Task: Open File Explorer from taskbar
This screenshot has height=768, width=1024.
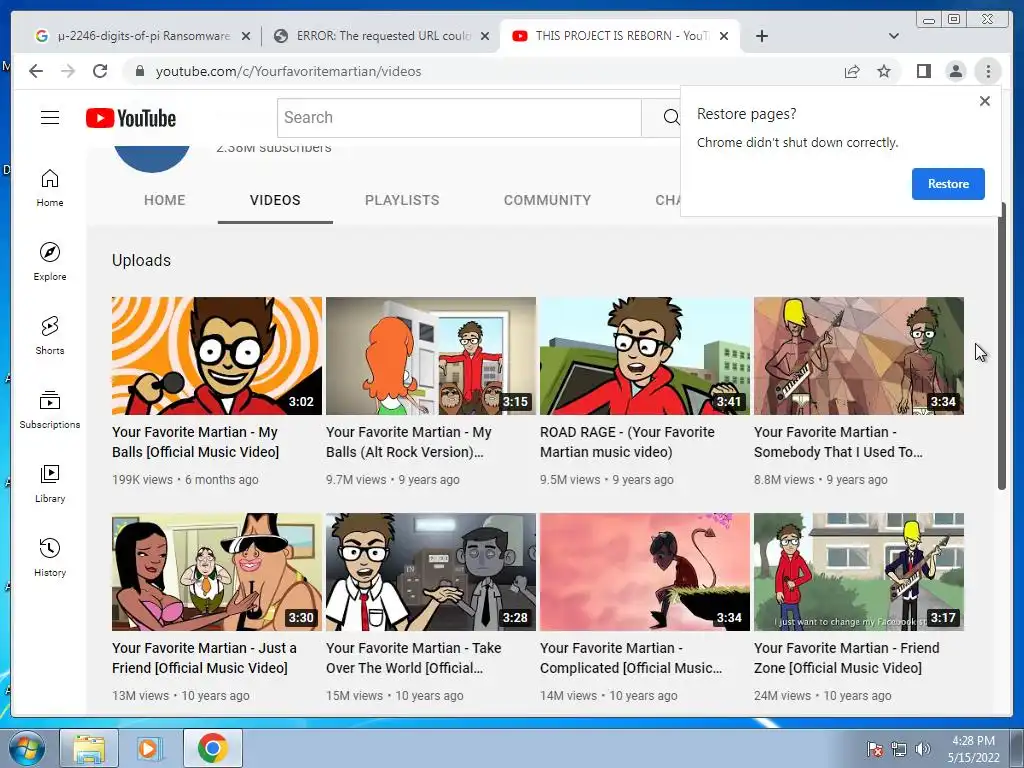Action: [x=89, y=748]
